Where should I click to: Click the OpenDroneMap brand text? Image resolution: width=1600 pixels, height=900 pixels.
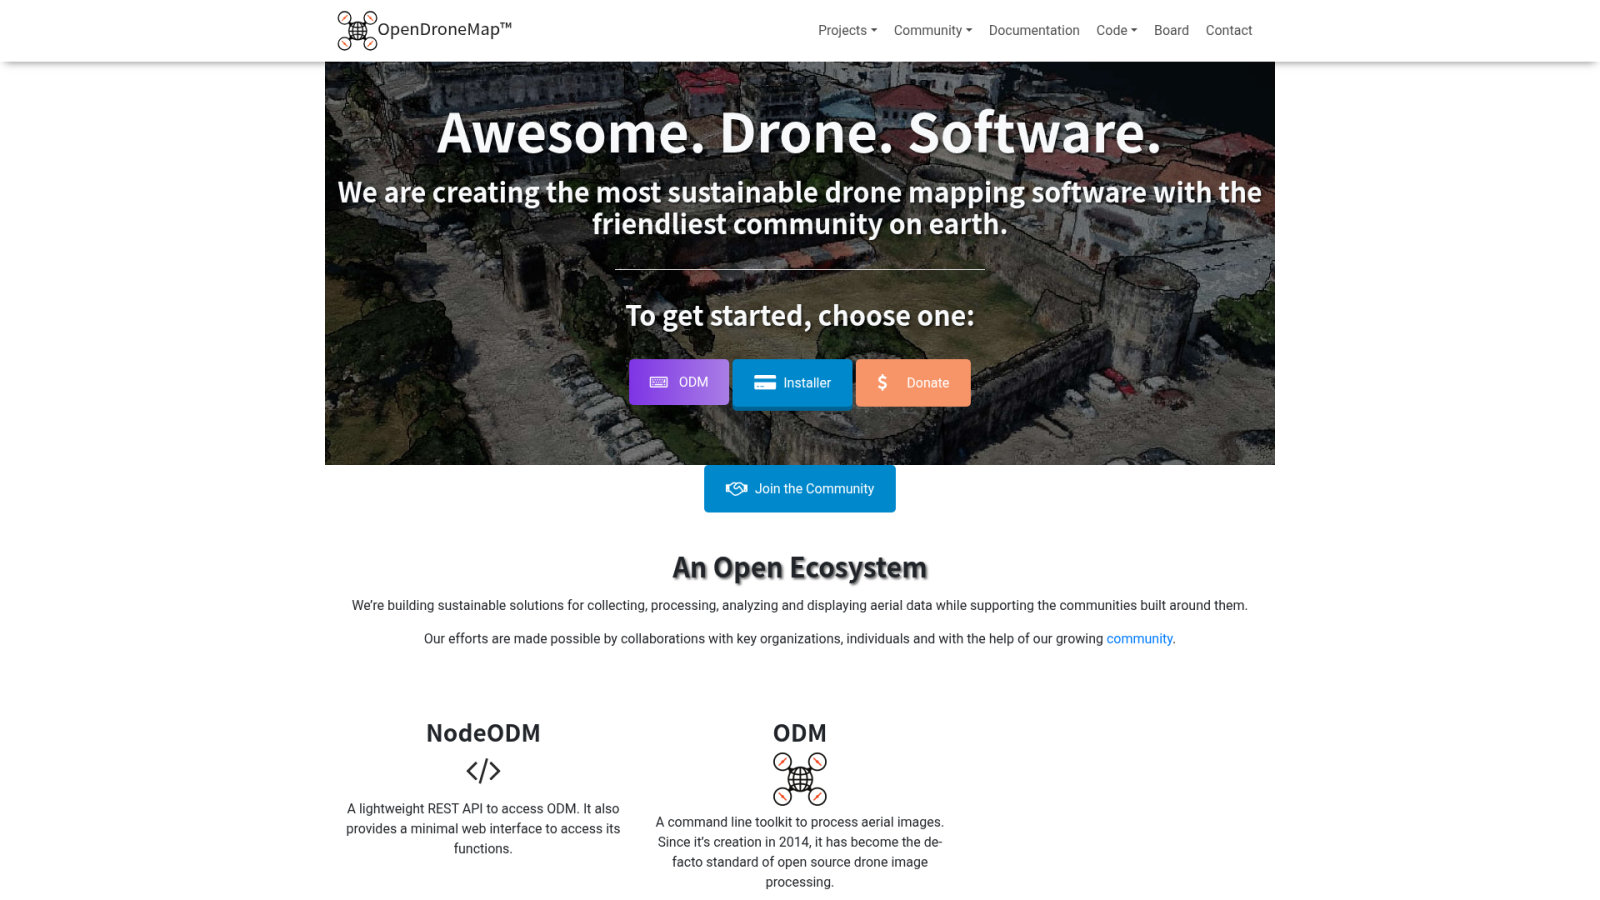445,29
